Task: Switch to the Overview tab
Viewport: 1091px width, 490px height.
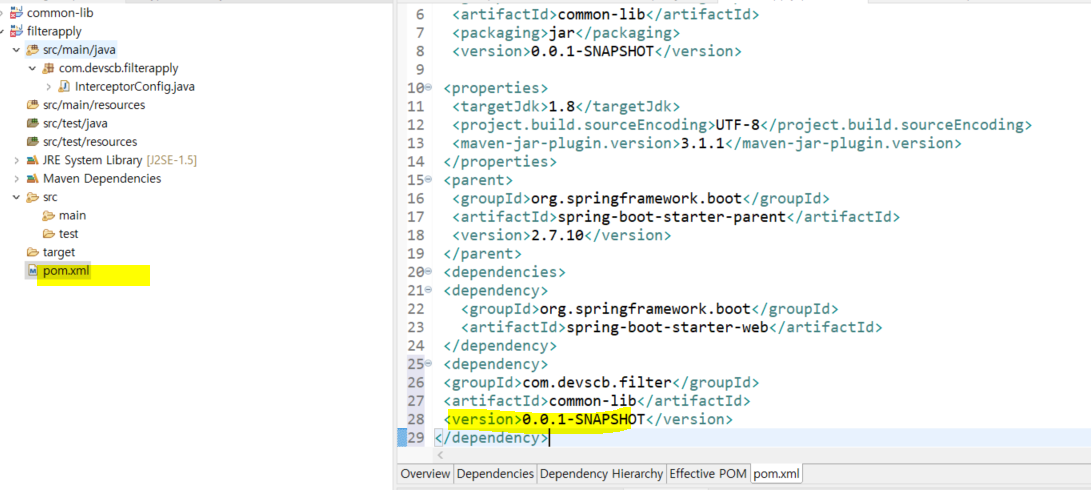Action: 425,474
